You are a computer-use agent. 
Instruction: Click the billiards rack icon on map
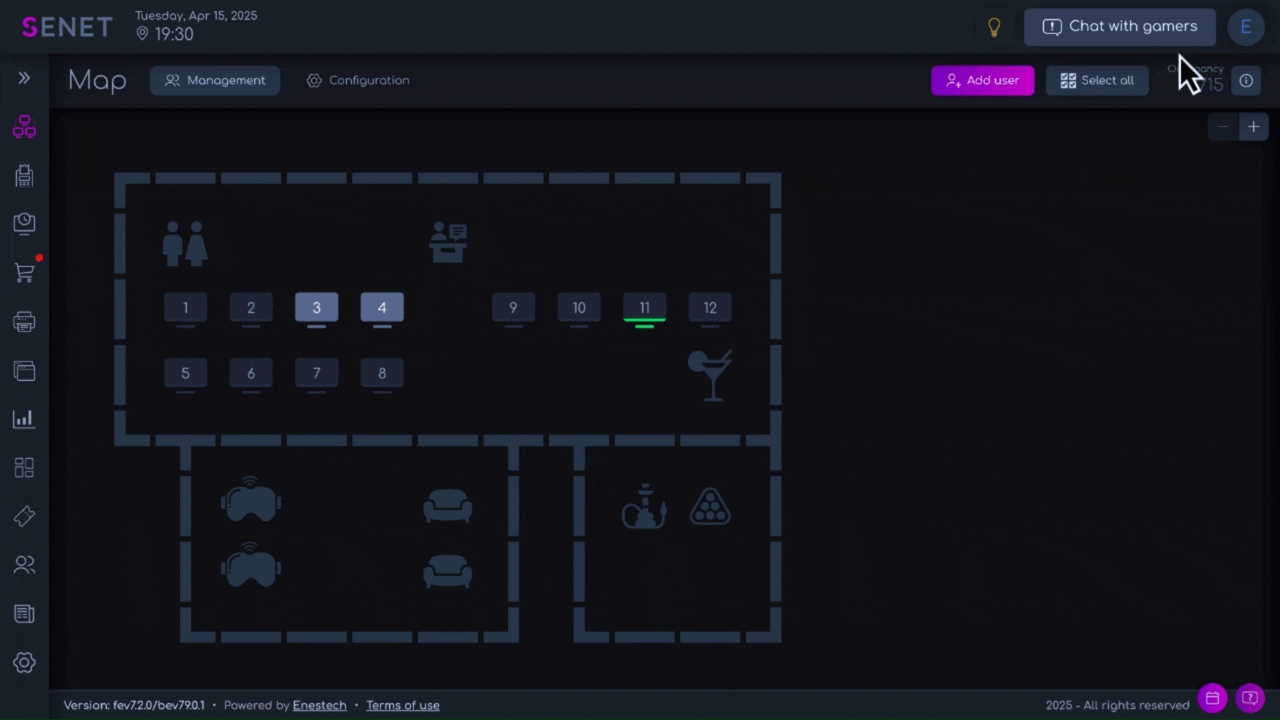pyautogui.click(x=710, y=507)
